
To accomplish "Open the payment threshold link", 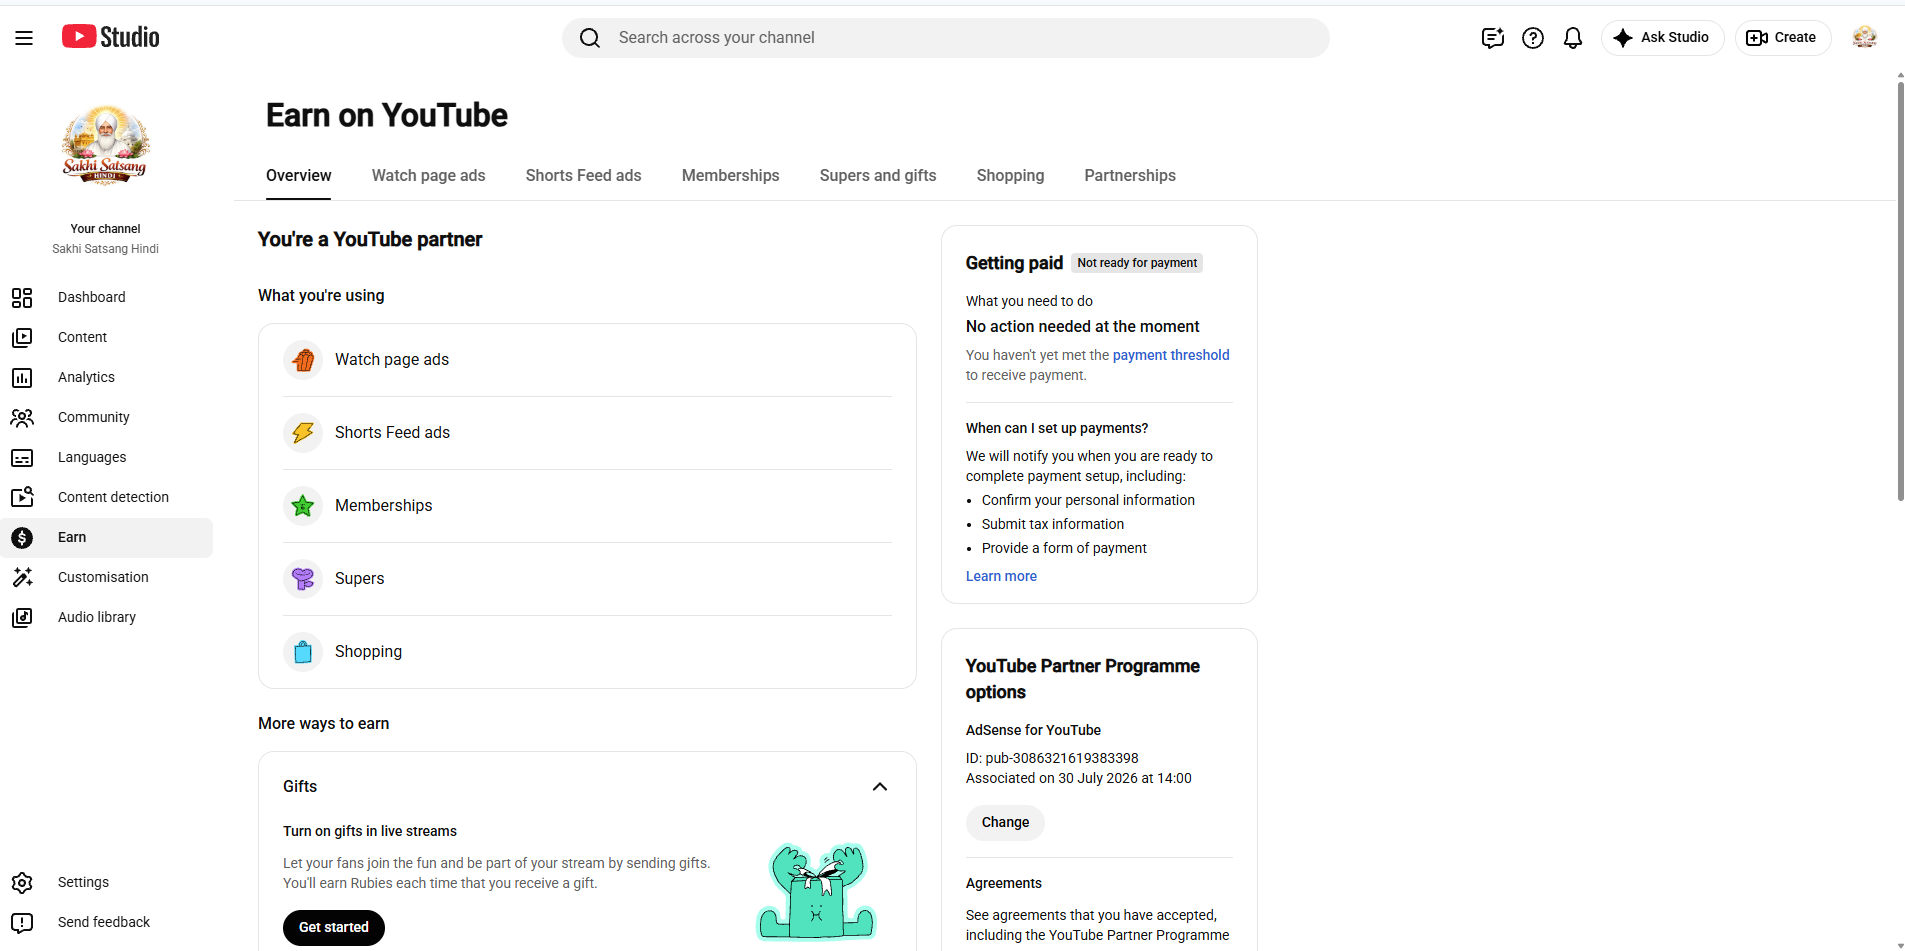I will point(1171,355).
